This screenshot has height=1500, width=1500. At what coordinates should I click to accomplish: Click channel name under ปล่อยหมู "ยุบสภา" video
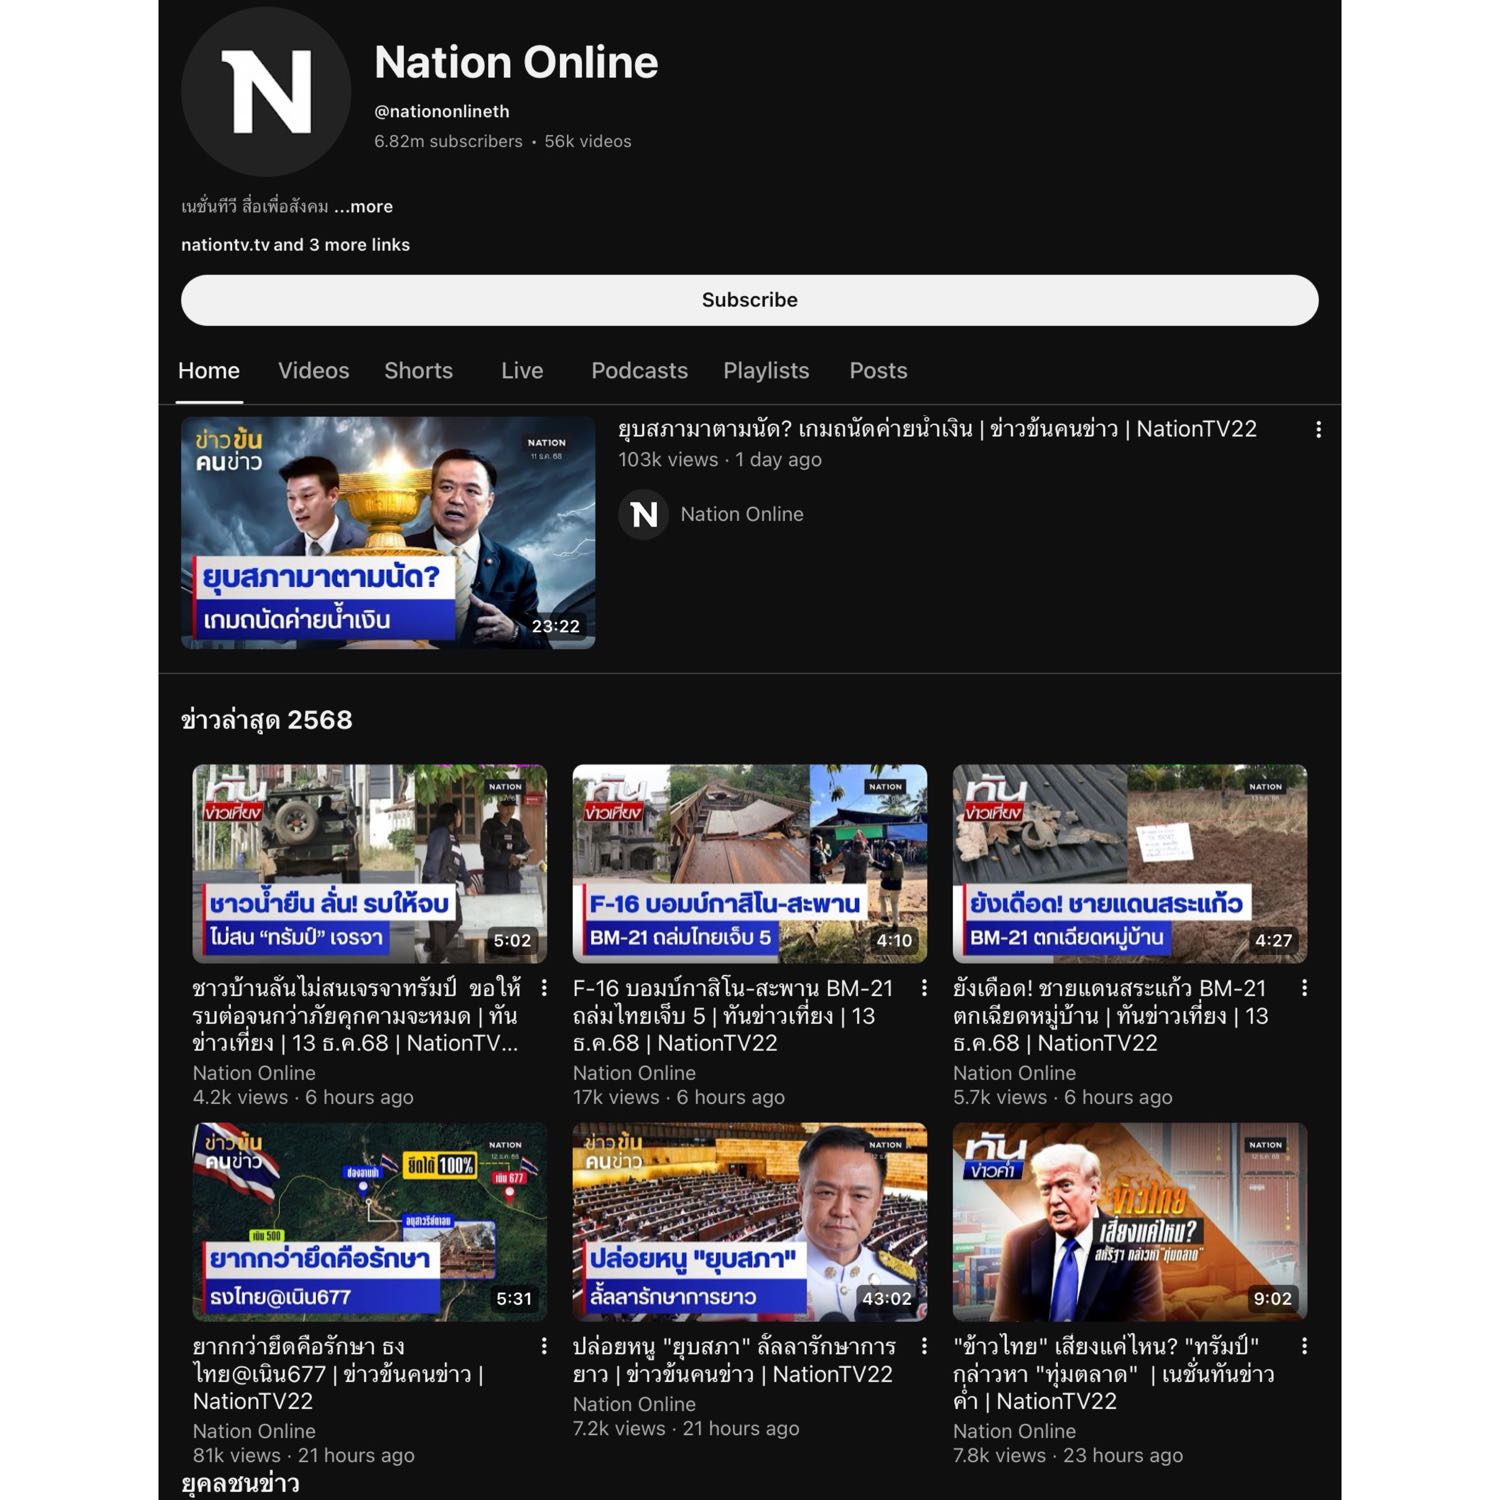pyautogui.click(x=634, y=1404)
